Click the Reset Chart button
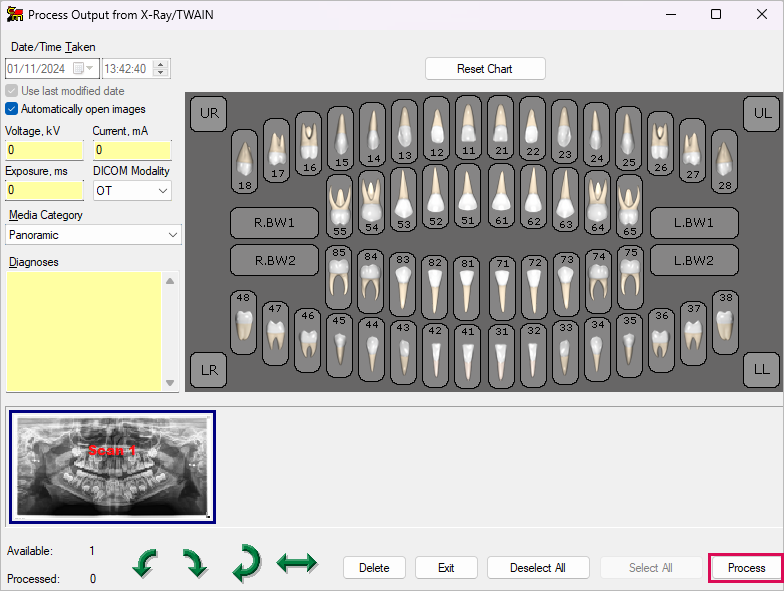Screen dimensions: 784x591 coord(485,69)
